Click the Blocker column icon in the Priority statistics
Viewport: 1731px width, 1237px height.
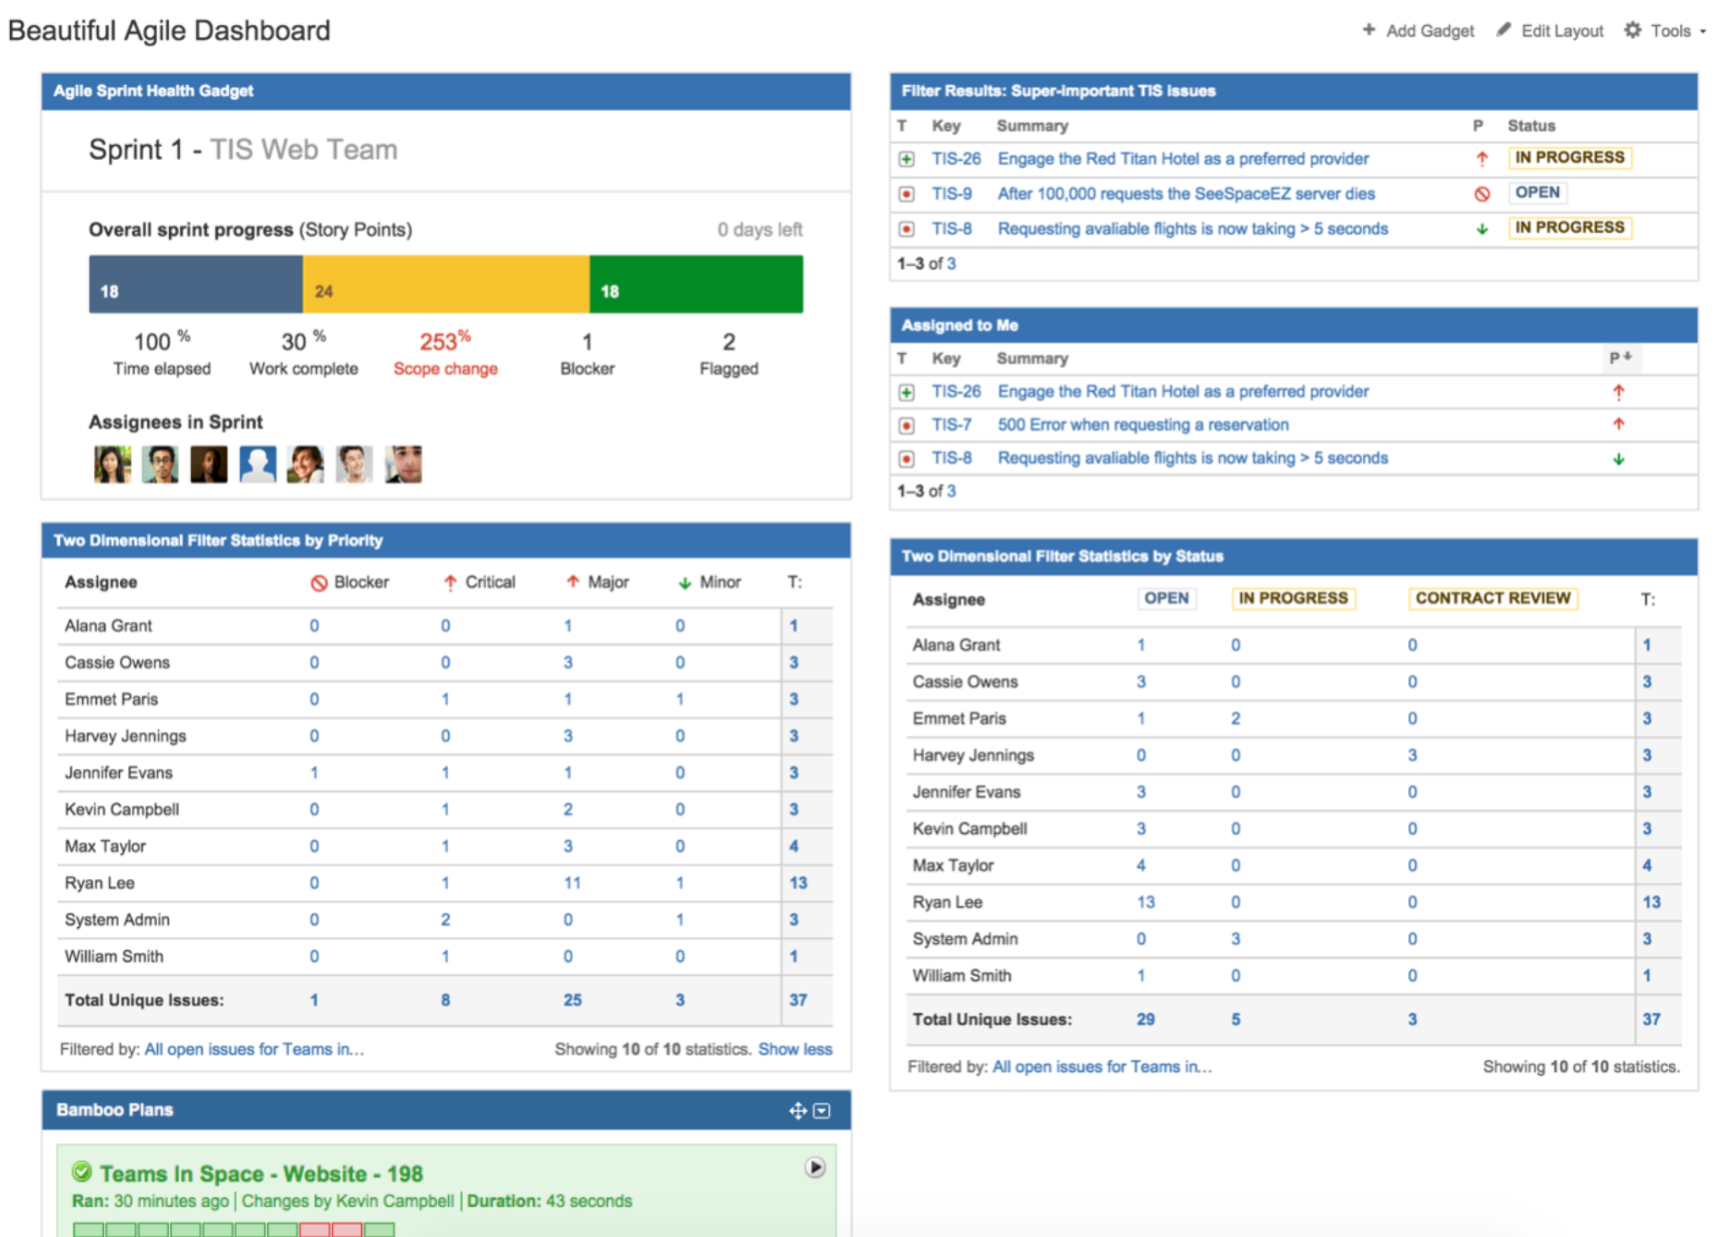[x=319, y=583]
